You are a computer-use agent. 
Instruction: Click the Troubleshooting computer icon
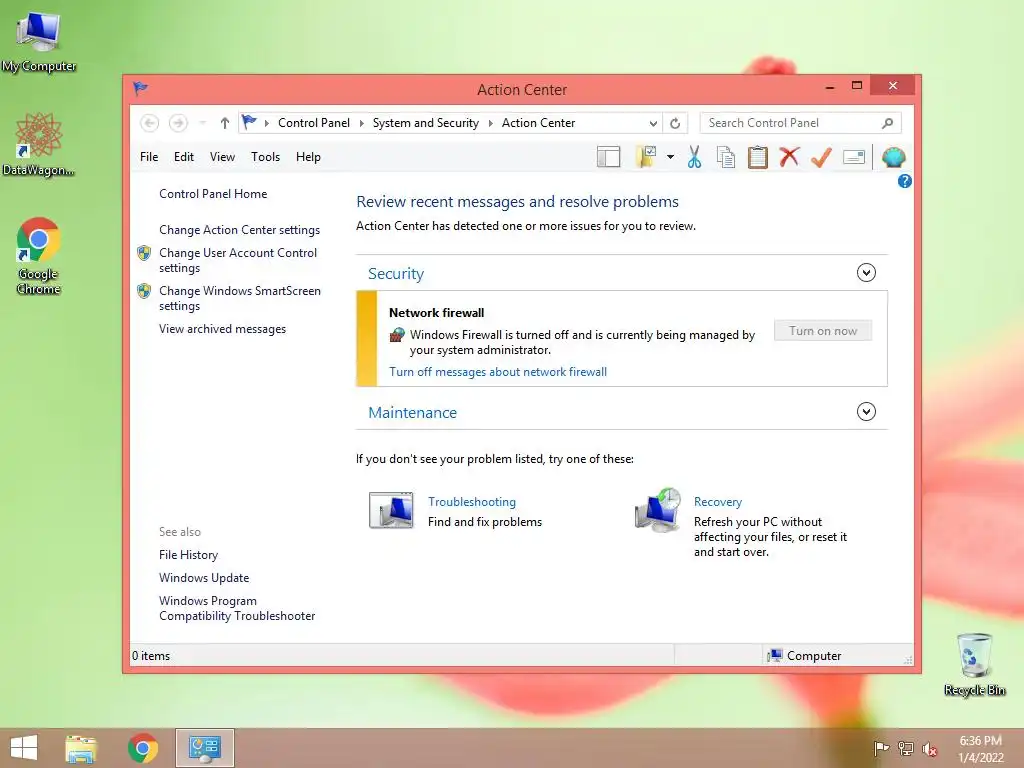tap(391, 509)
